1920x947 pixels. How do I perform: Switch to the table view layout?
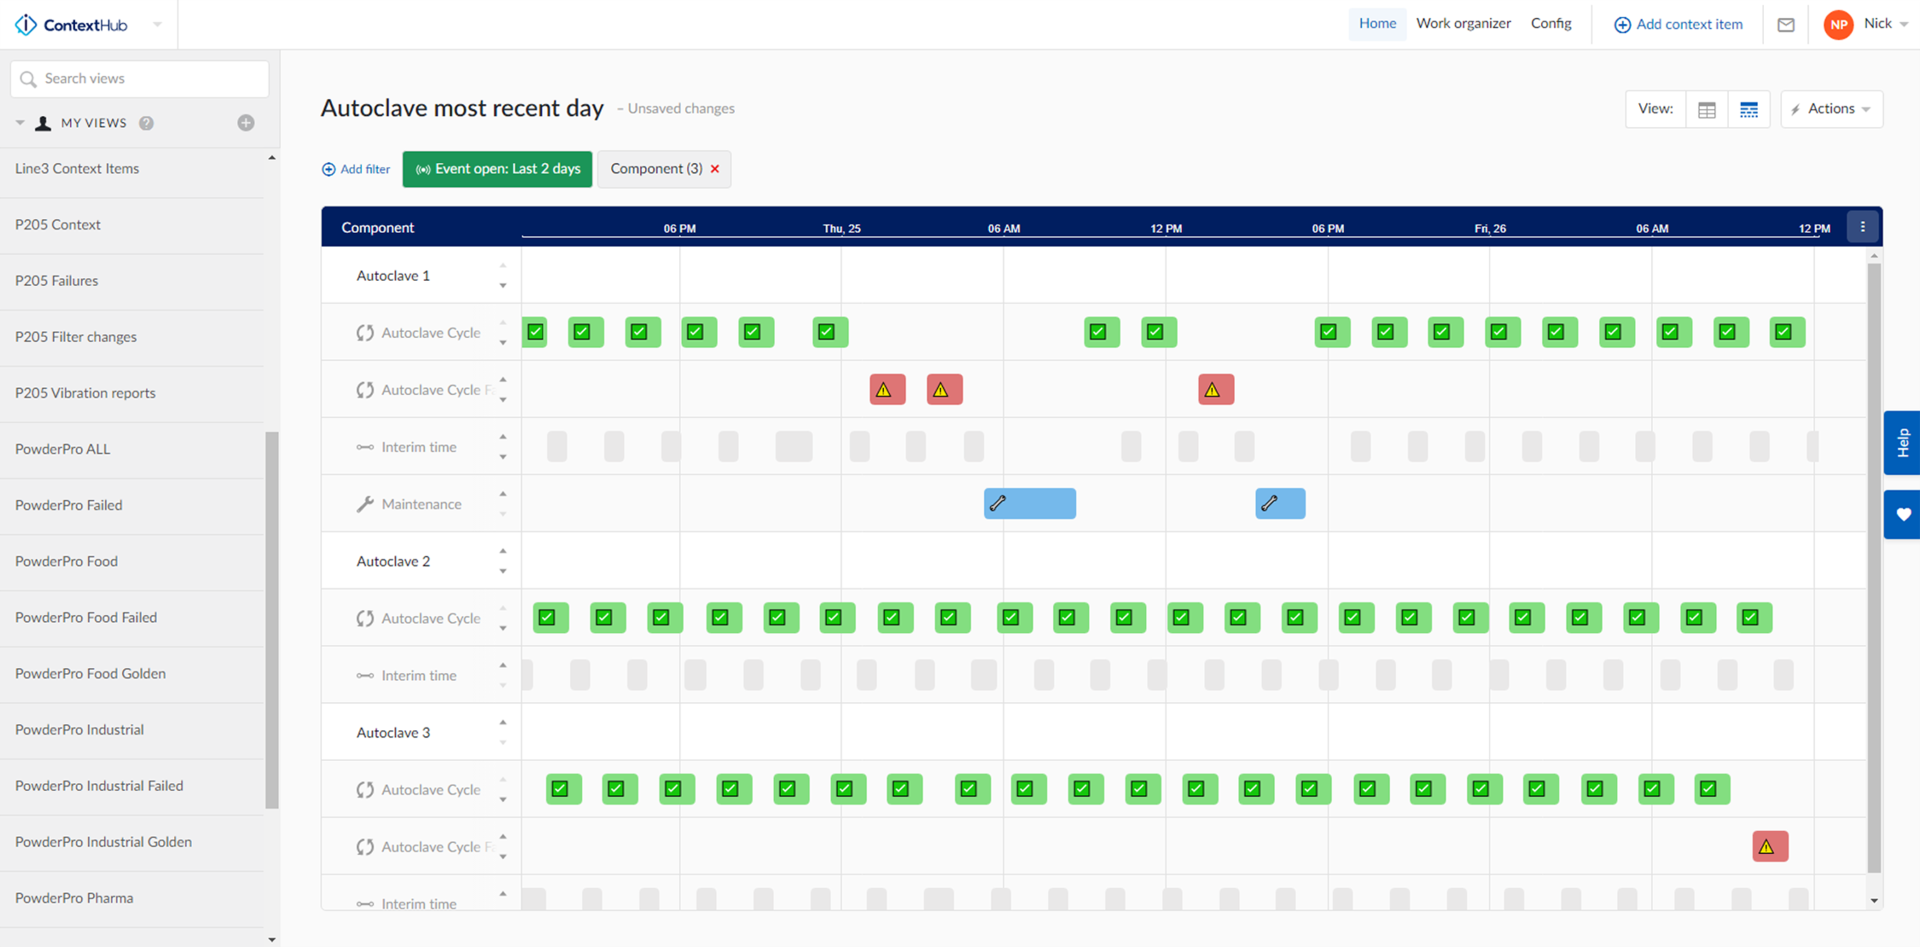click(1707, 109)
